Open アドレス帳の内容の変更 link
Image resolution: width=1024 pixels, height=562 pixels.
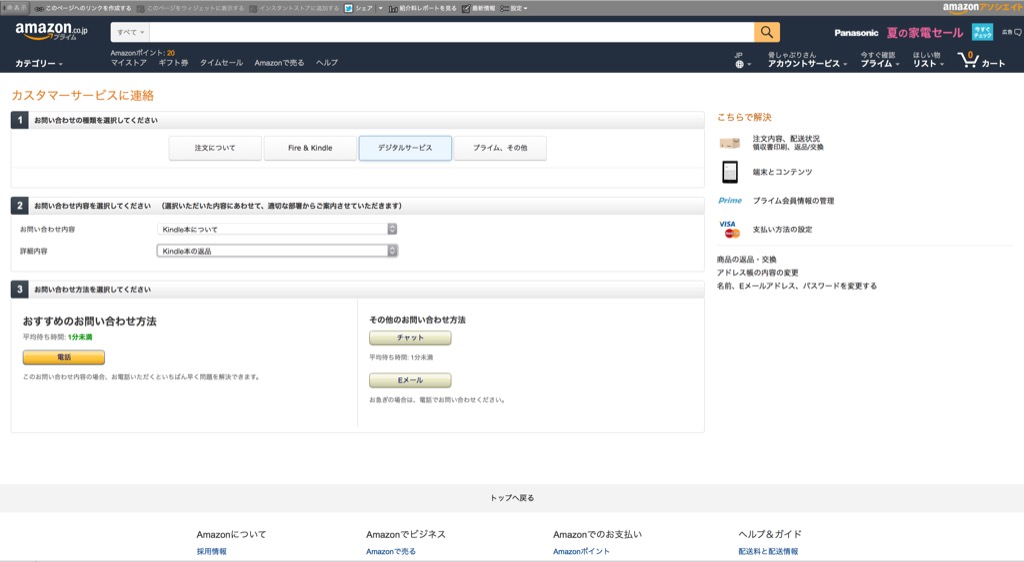[x=758, y=272]
